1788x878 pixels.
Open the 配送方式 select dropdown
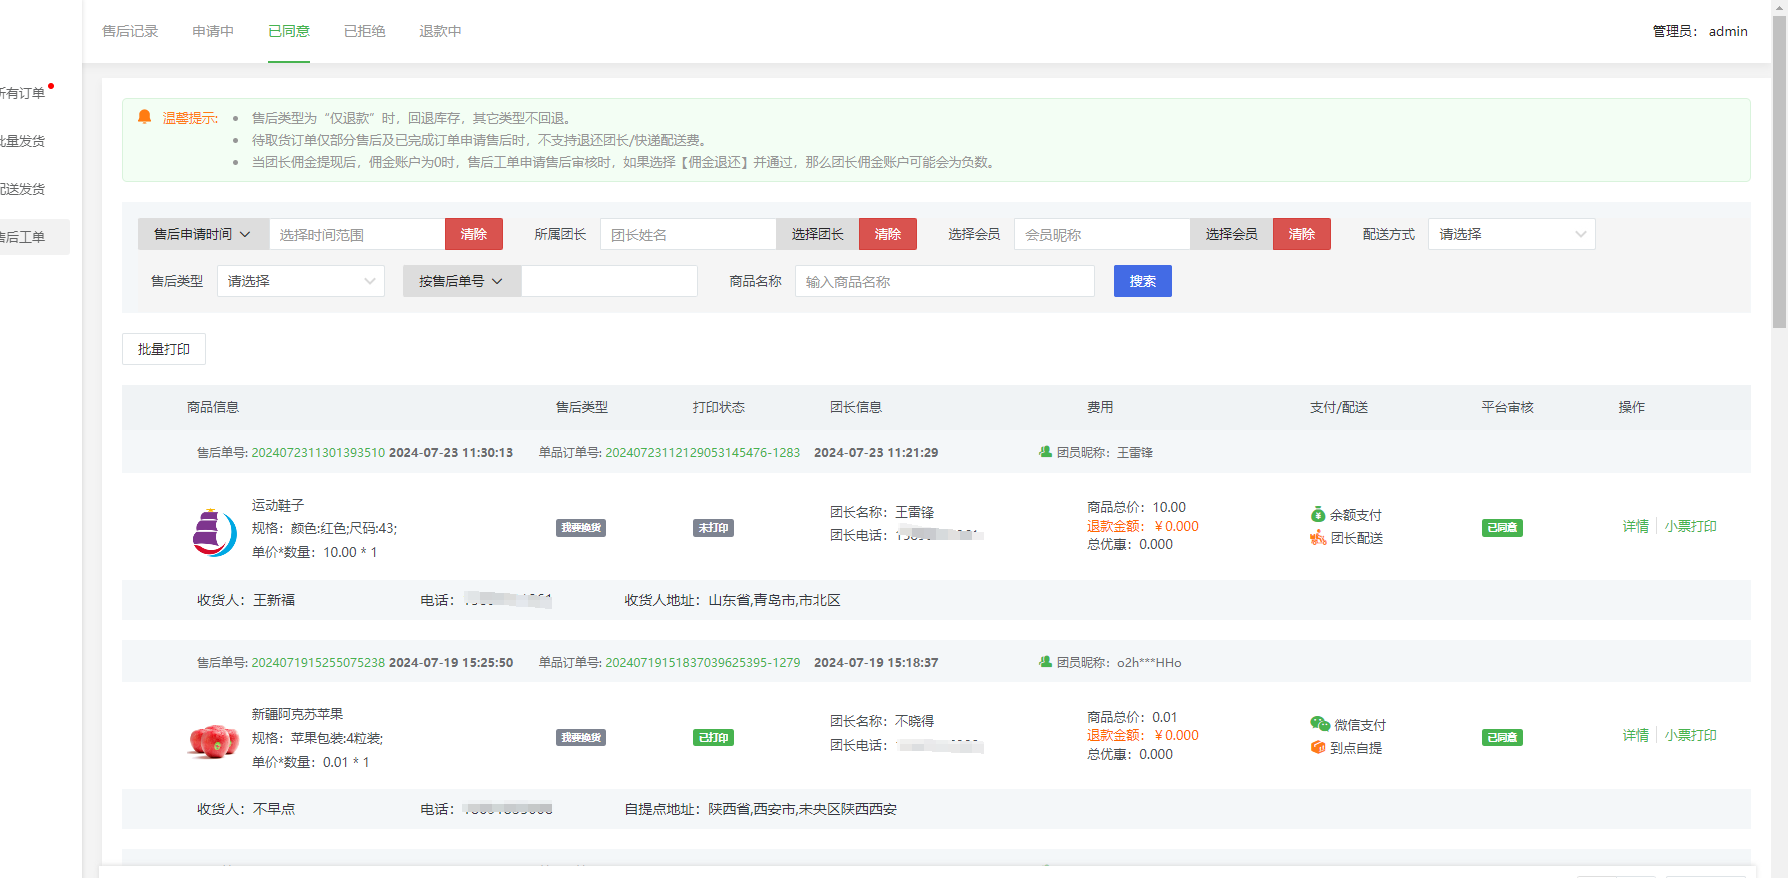coord(1510,234)
